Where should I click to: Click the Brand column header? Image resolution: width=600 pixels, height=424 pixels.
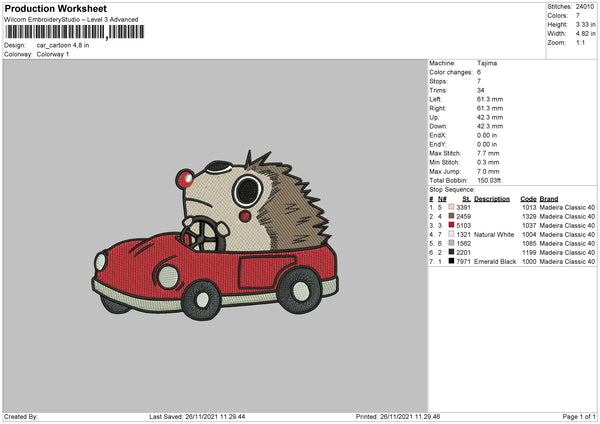(x=551, y=198)
